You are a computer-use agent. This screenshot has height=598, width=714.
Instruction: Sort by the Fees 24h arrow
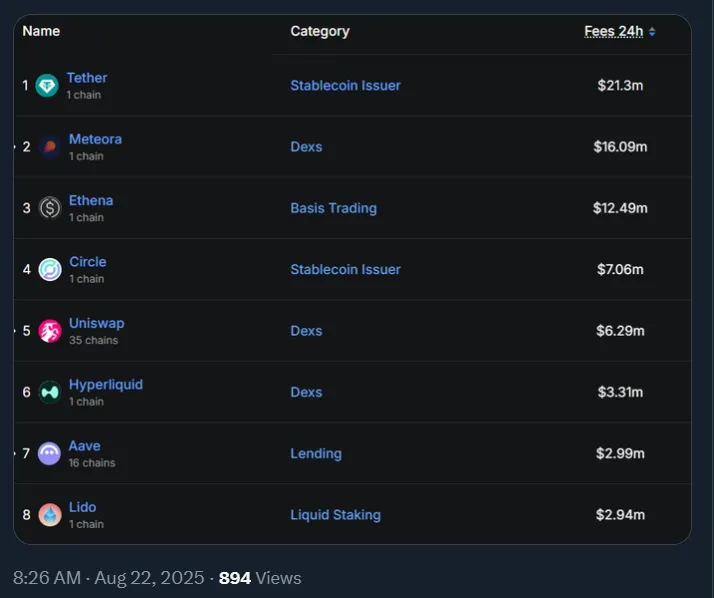tap(652, 32)
